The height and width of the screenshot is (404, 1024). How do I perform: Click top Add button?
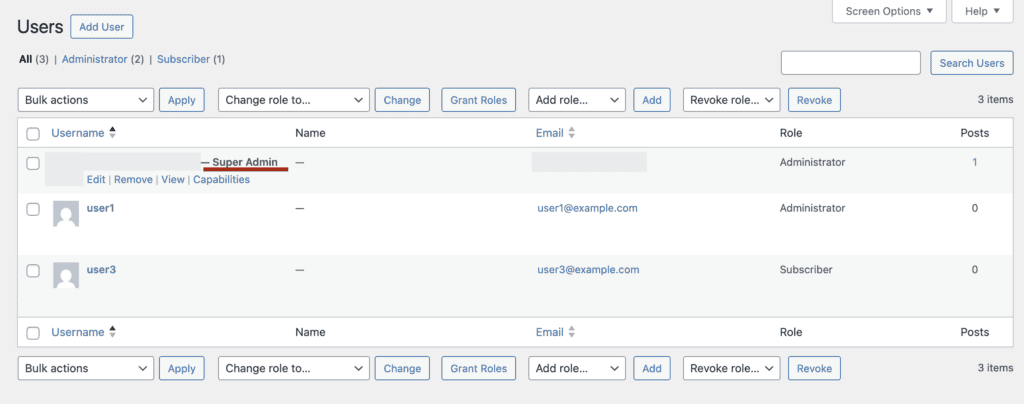pos(652,100)
